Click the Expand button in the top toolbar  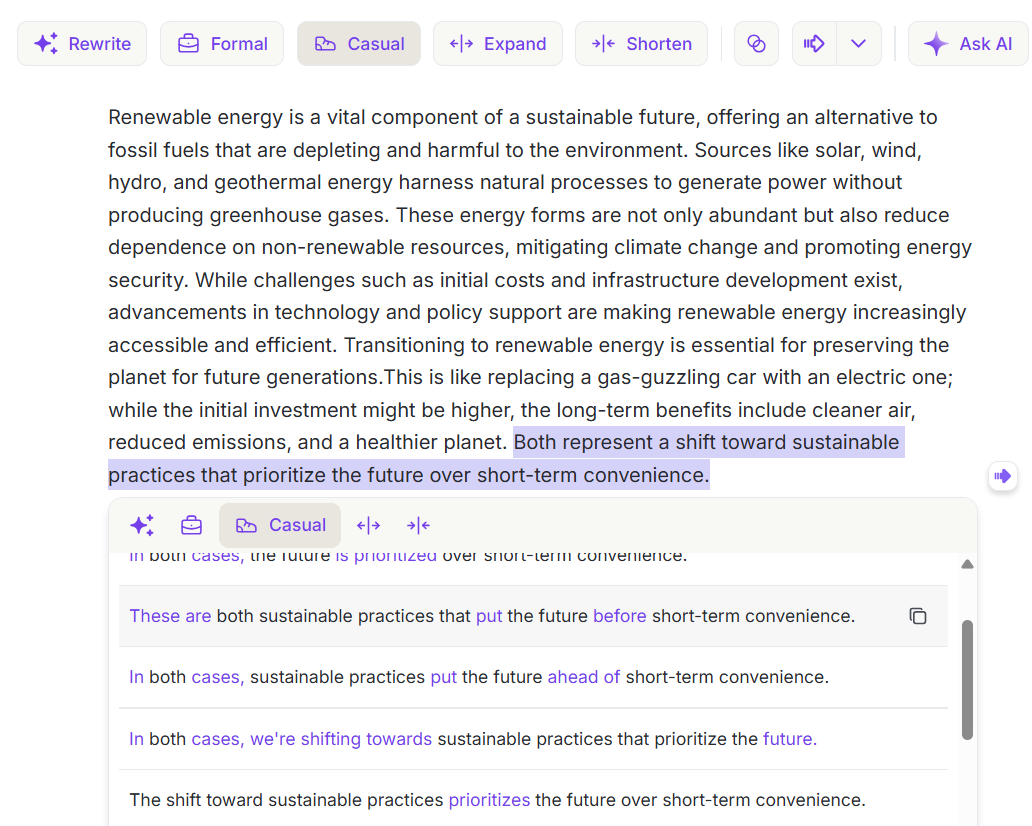[x=498, y=44]
